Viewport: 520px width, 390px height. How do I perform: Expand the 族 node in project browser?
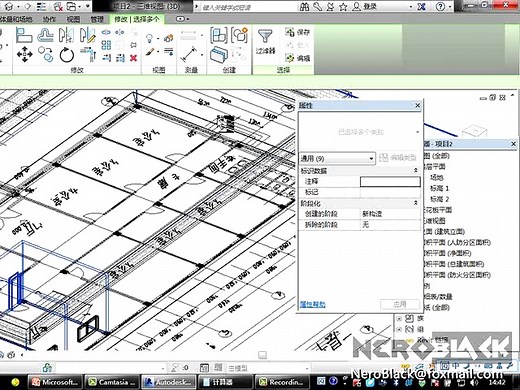(x=399, y=319)
